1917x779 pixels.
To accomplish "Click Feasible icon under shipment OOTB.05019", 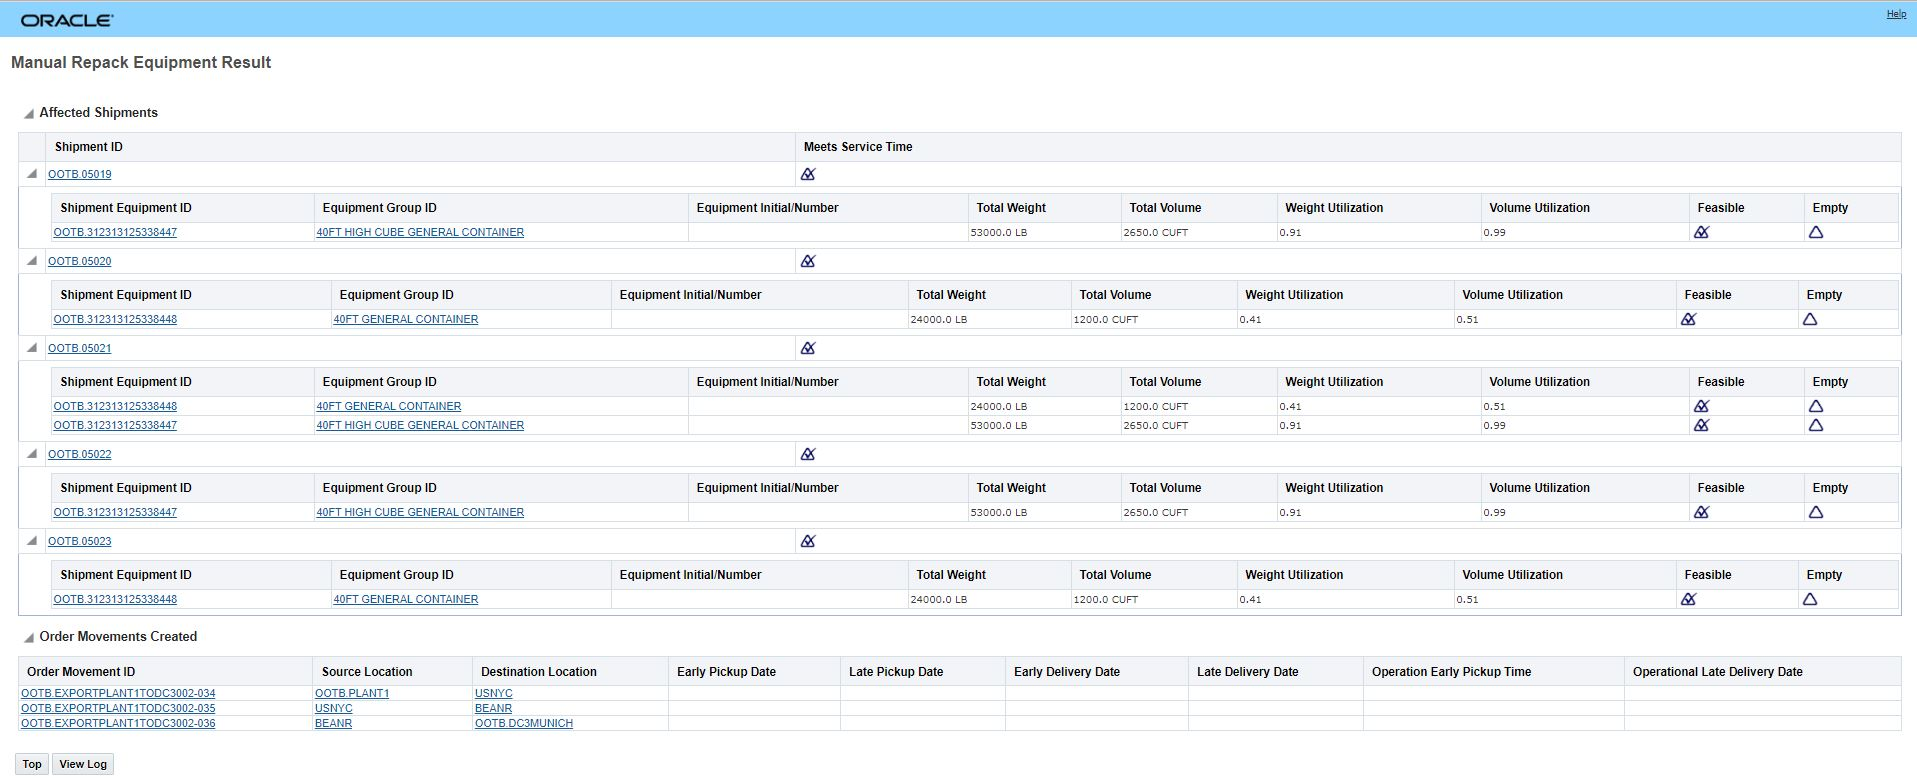I will [x=1702, y=232].
